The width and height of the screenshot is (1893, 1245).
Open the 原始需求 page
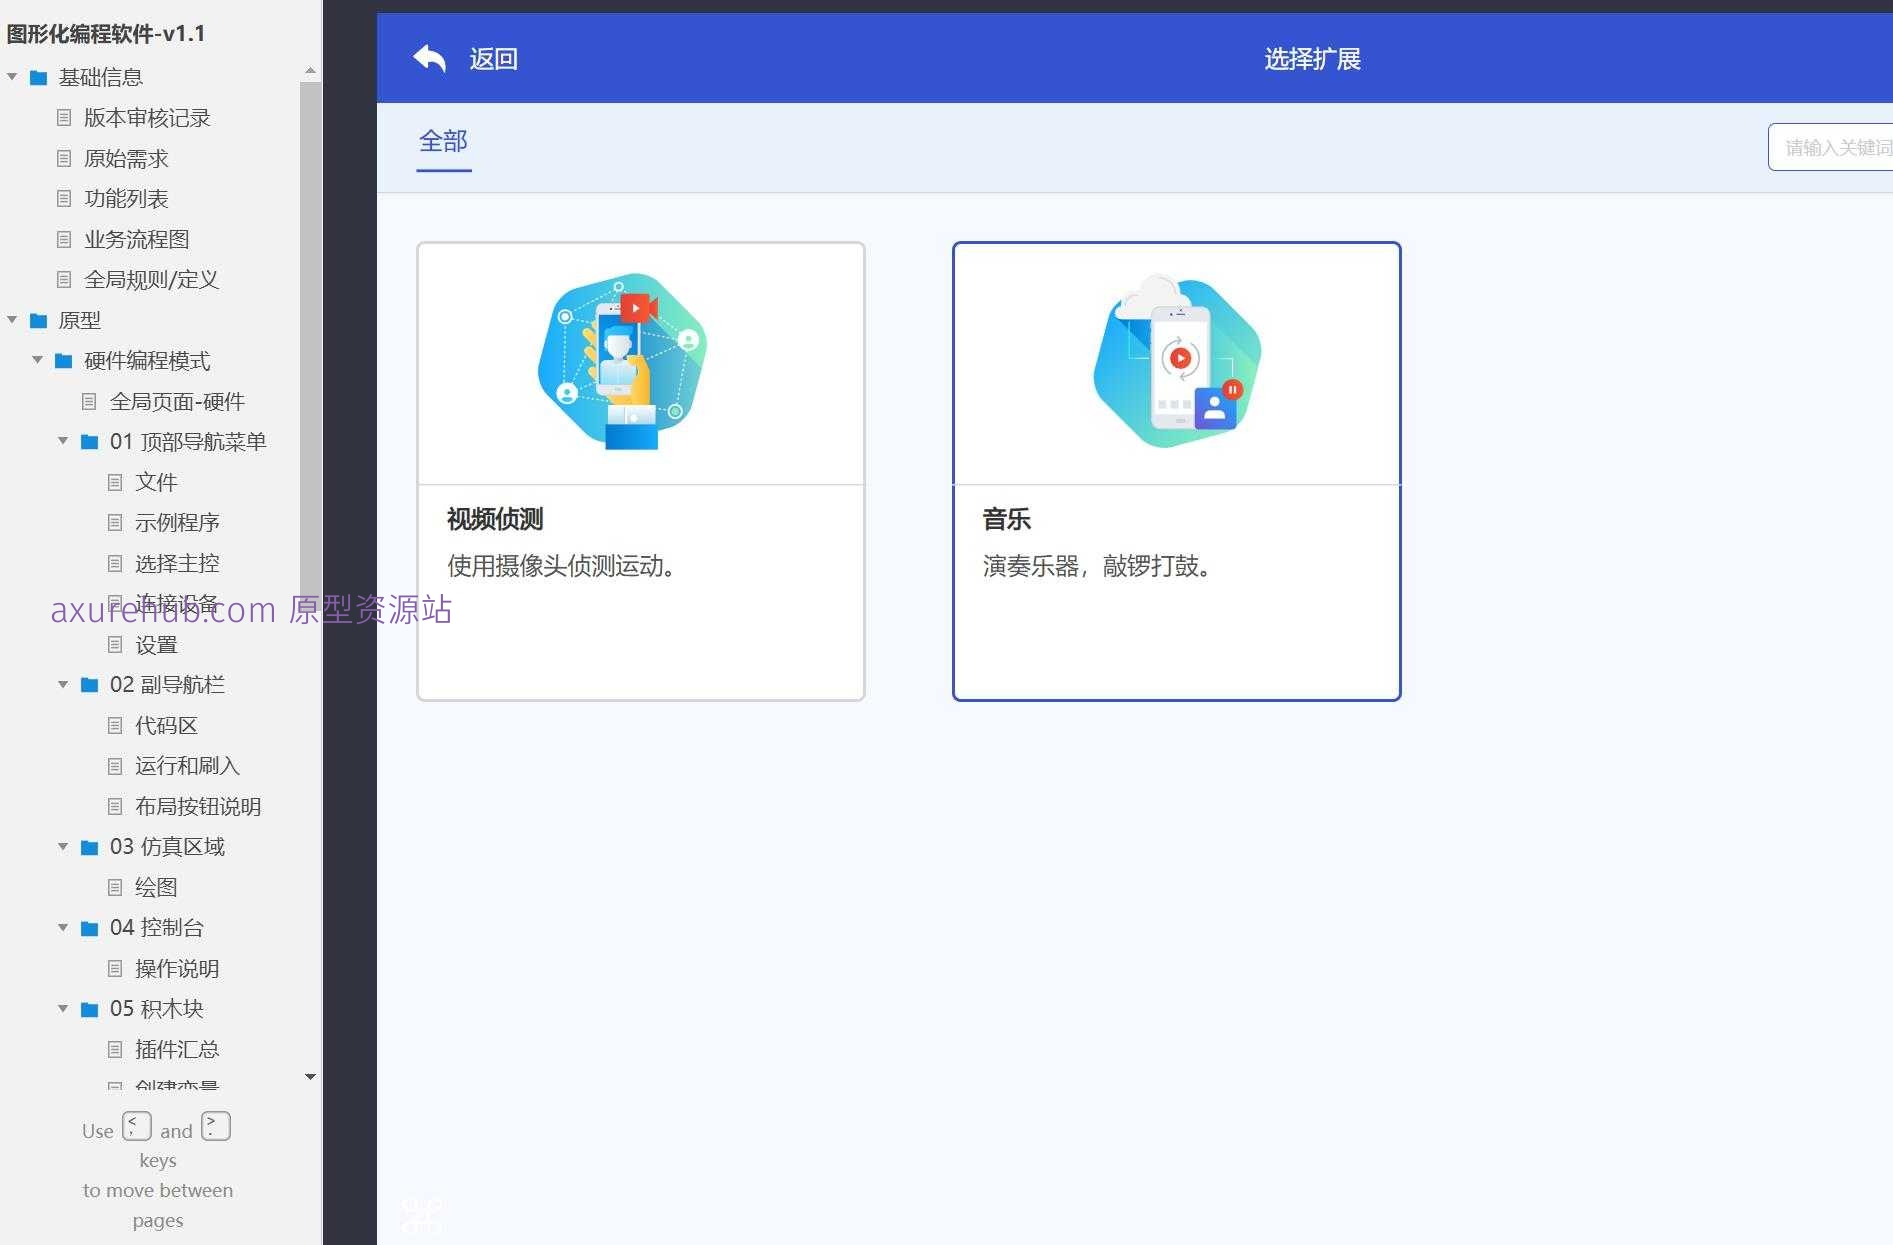click(126, 158)
